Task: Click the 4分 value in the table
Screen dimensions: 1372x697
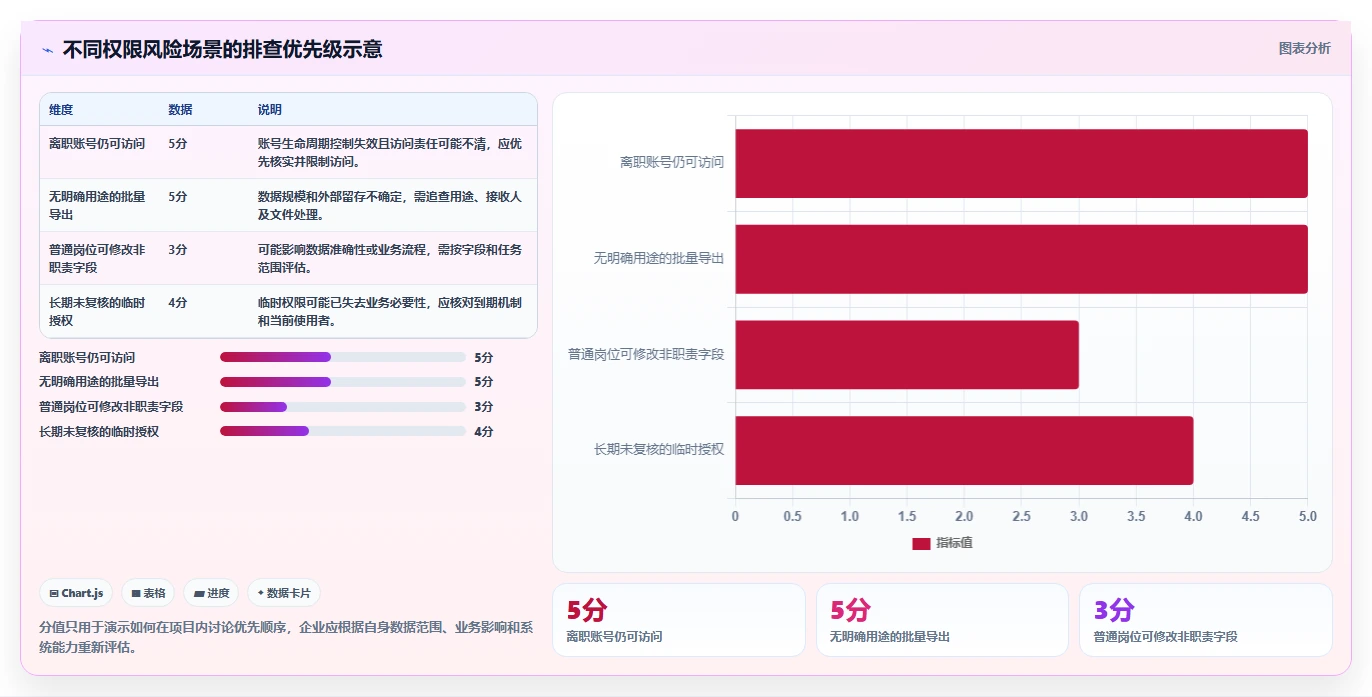Action: point(178,303)
